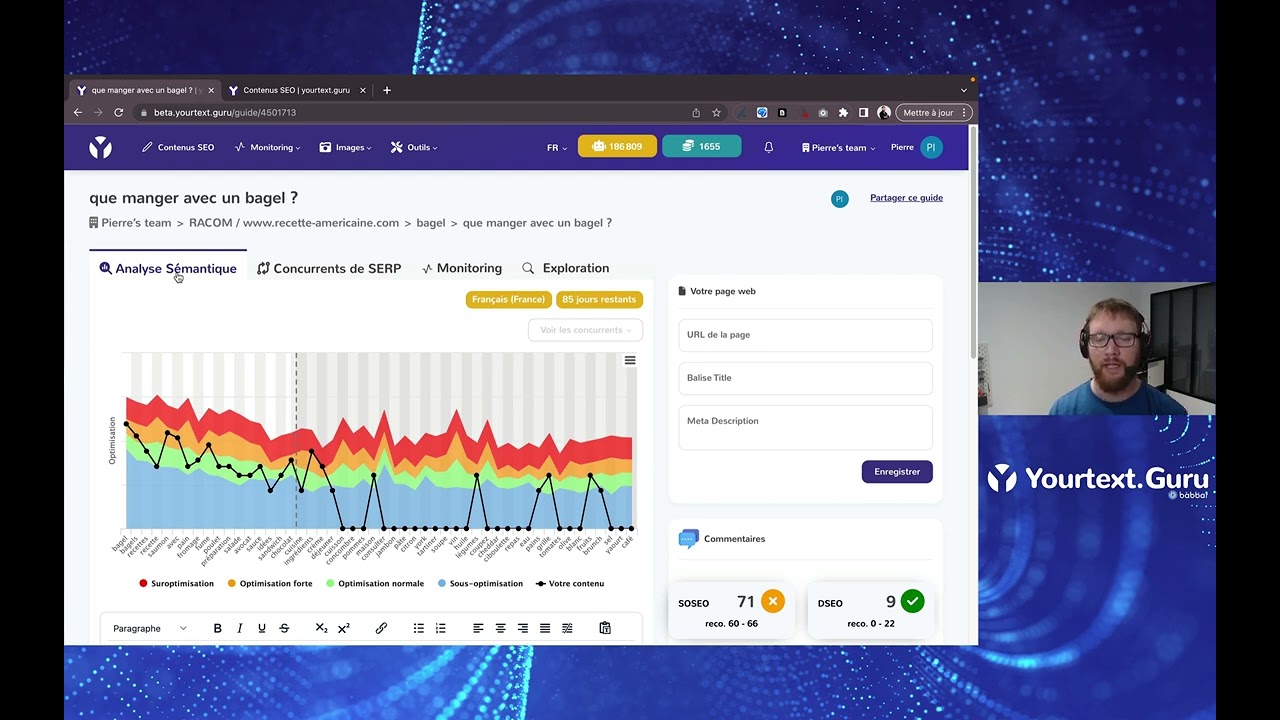1280x720 pixels.
Task: Open the Exploration tab
Action: (x=566, y=268)
